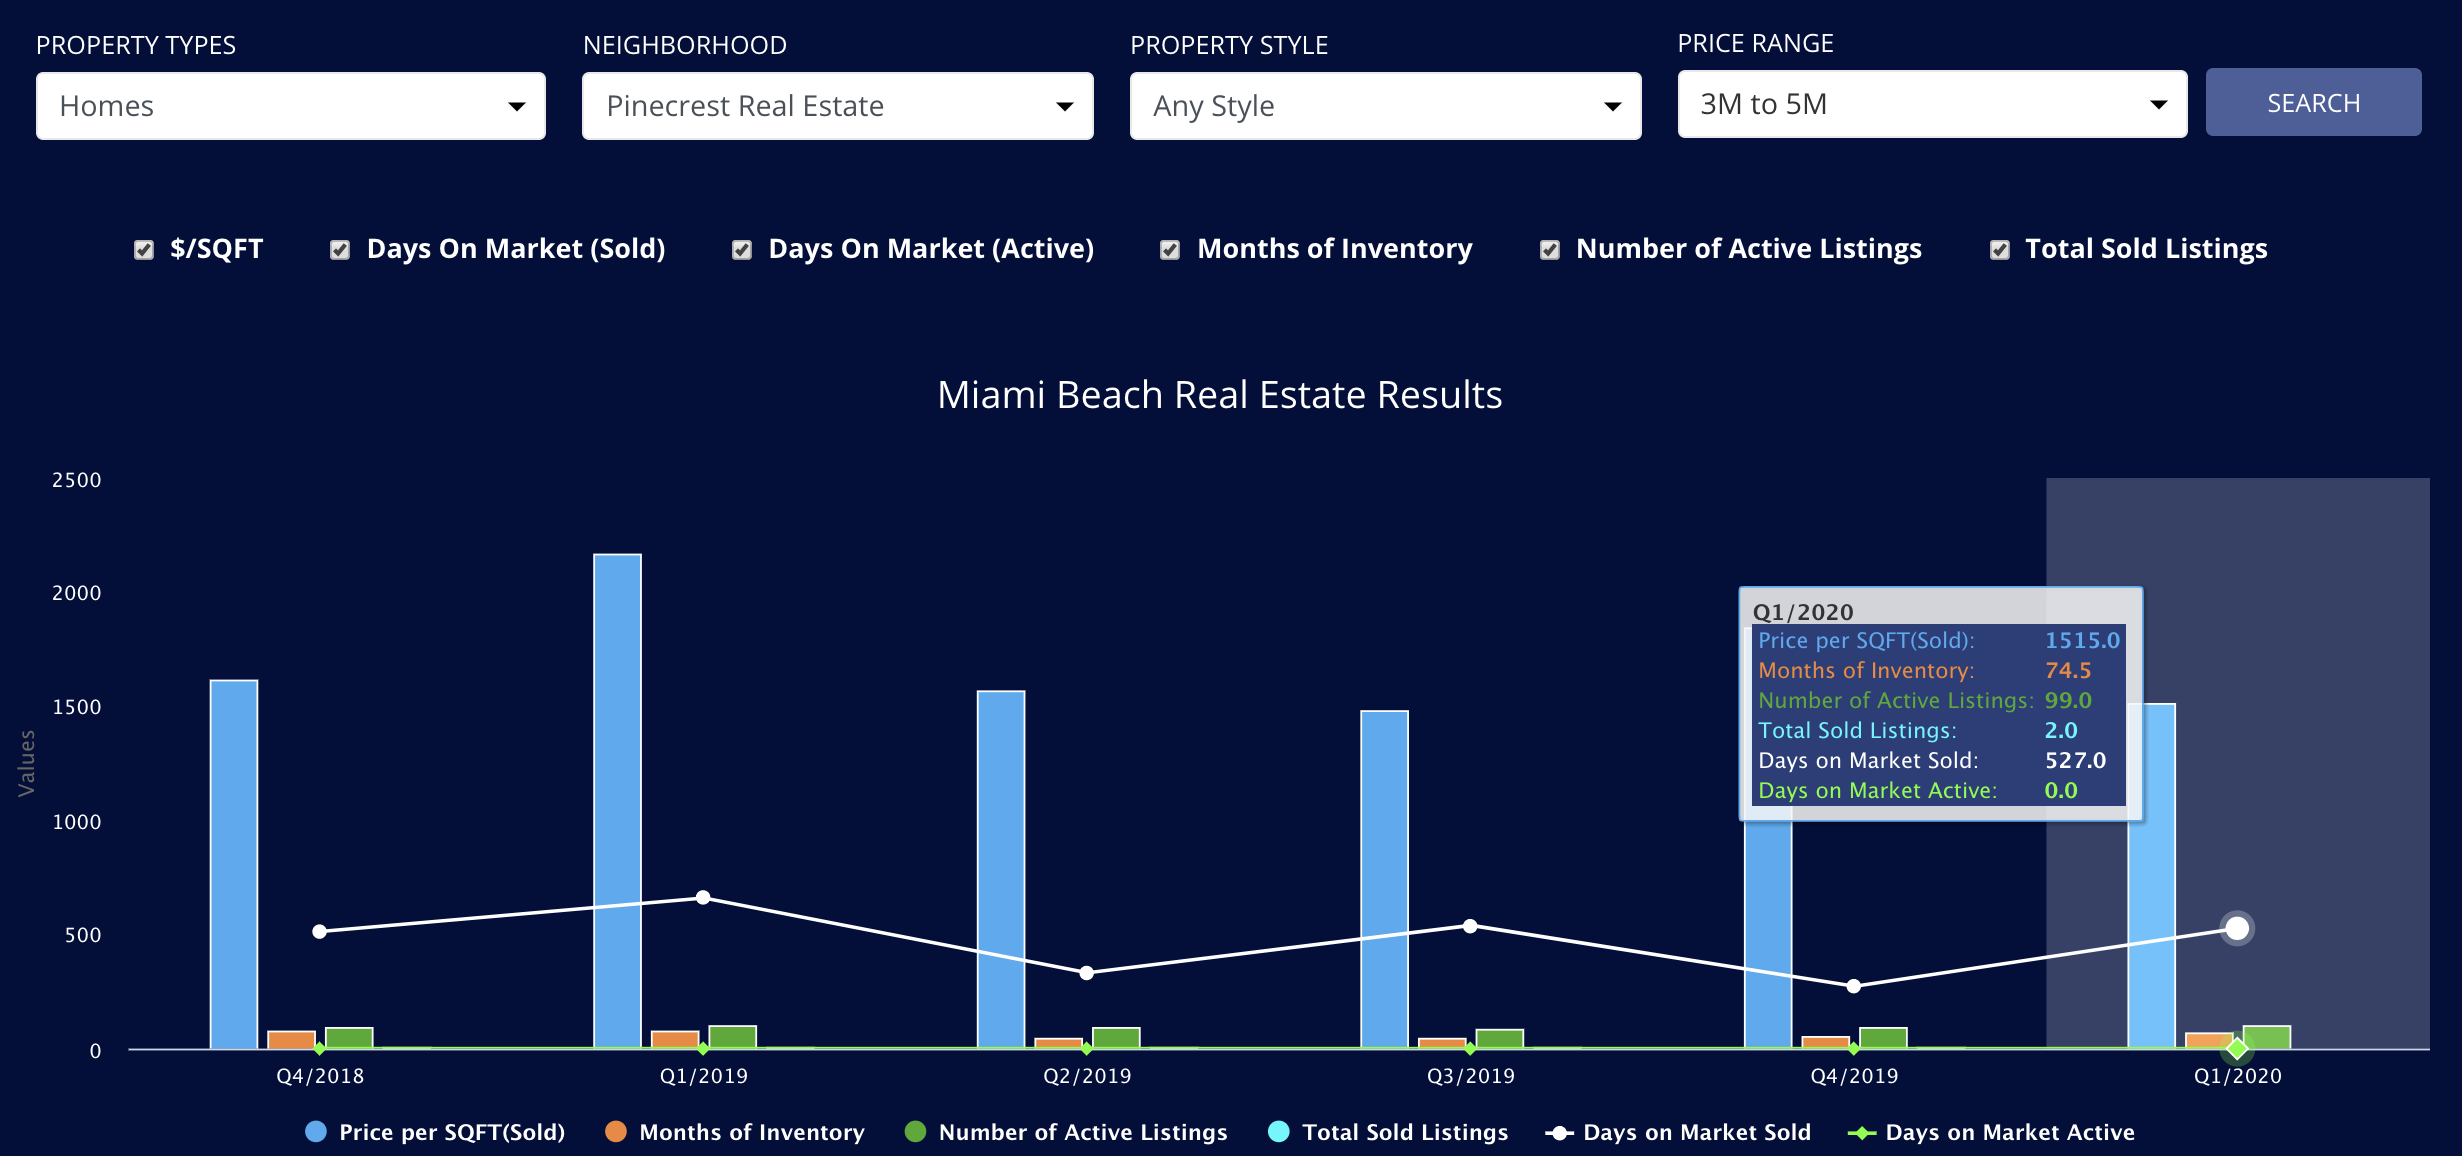Click the orange Months of Inventory legend dot
The image size is (2462, 1156).
614,1132
